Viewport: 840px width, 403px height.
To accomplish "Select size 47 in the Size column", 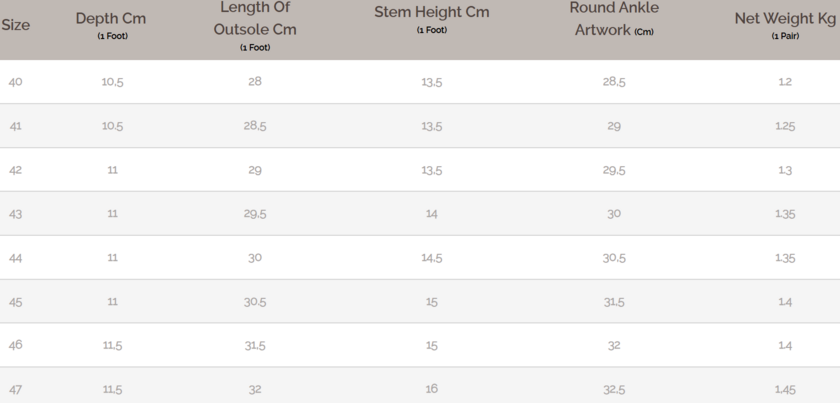I will pos(15,388).
